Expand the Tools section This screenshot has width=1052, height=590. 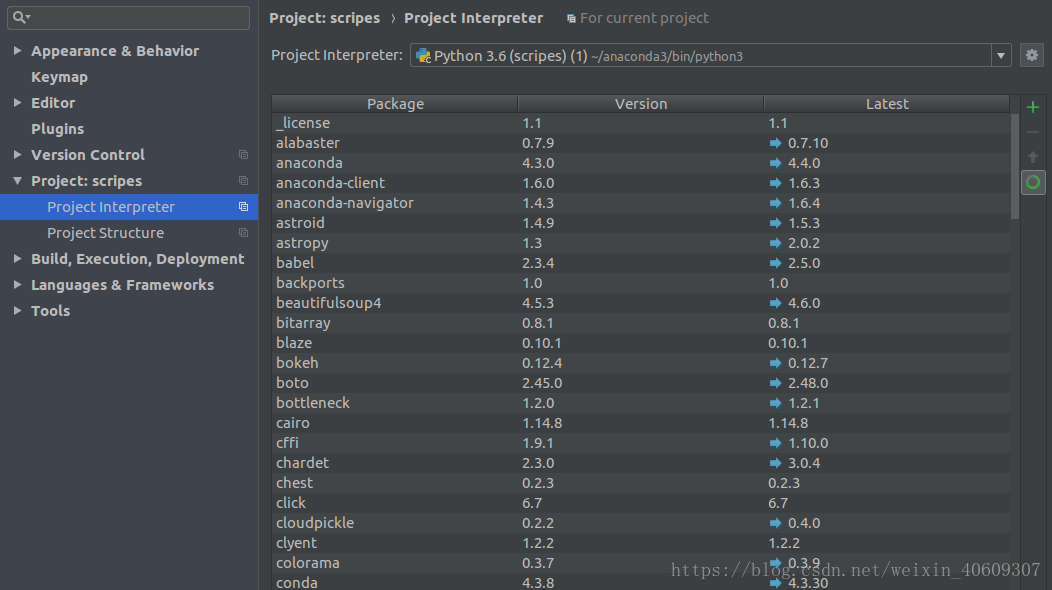pos(17,310)
